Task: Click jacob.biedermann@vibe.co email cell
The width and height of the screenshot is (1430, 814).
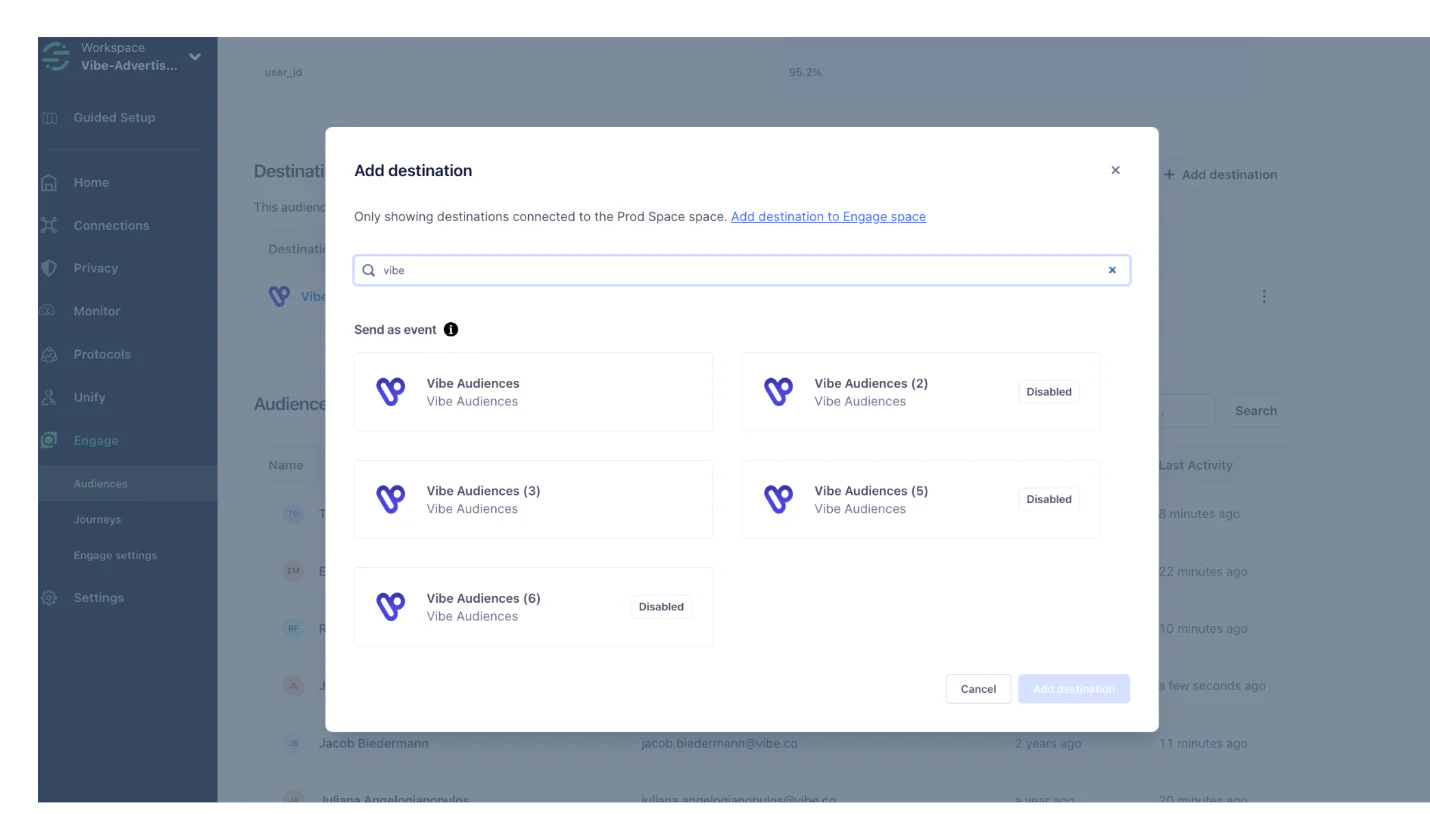Action: 719,744
